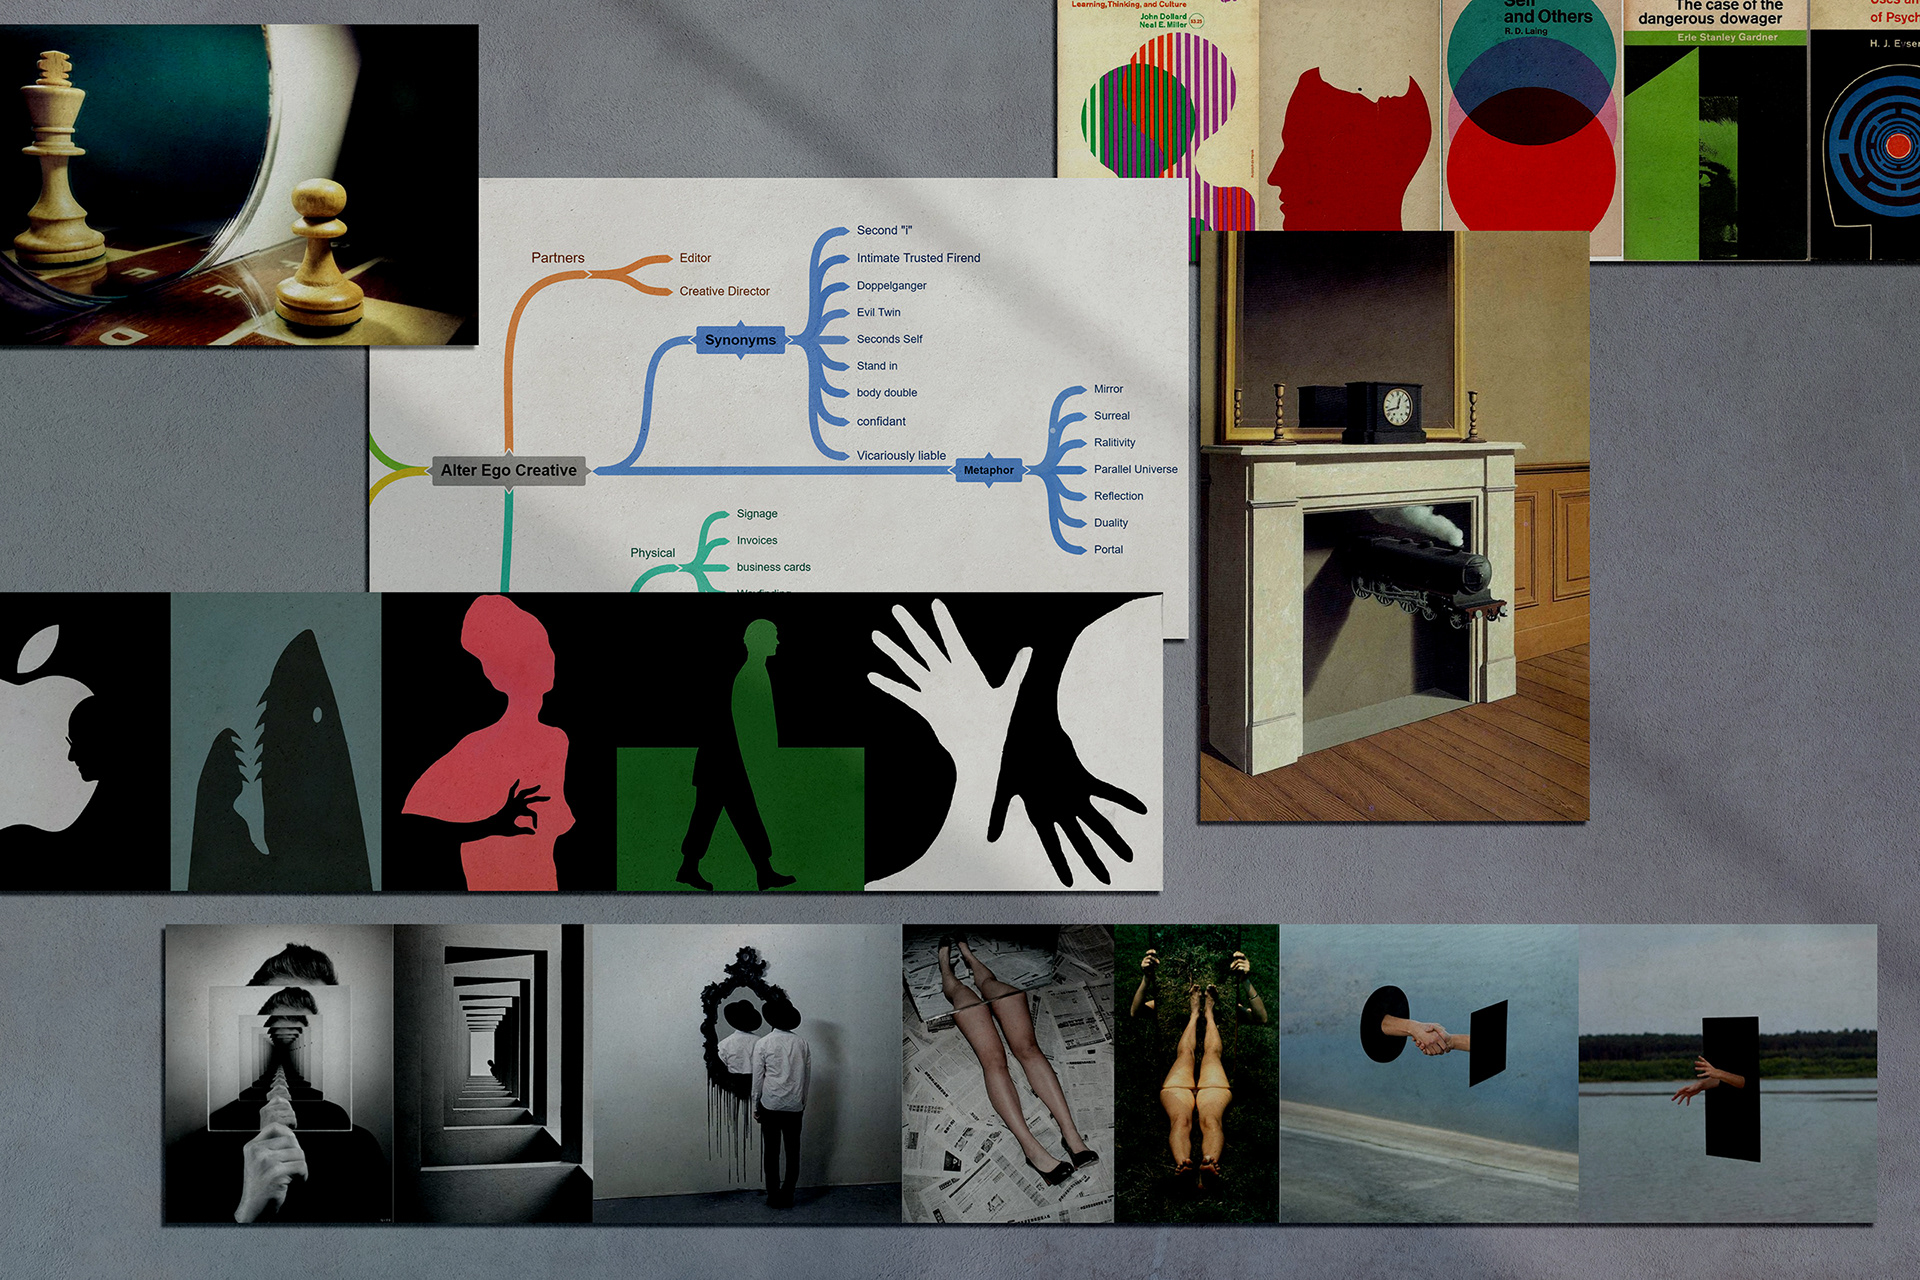The height and width of the screenshot is (1280, 1920).
Task: Select the pink woman silhouette artwork
Action: [497, 741]
